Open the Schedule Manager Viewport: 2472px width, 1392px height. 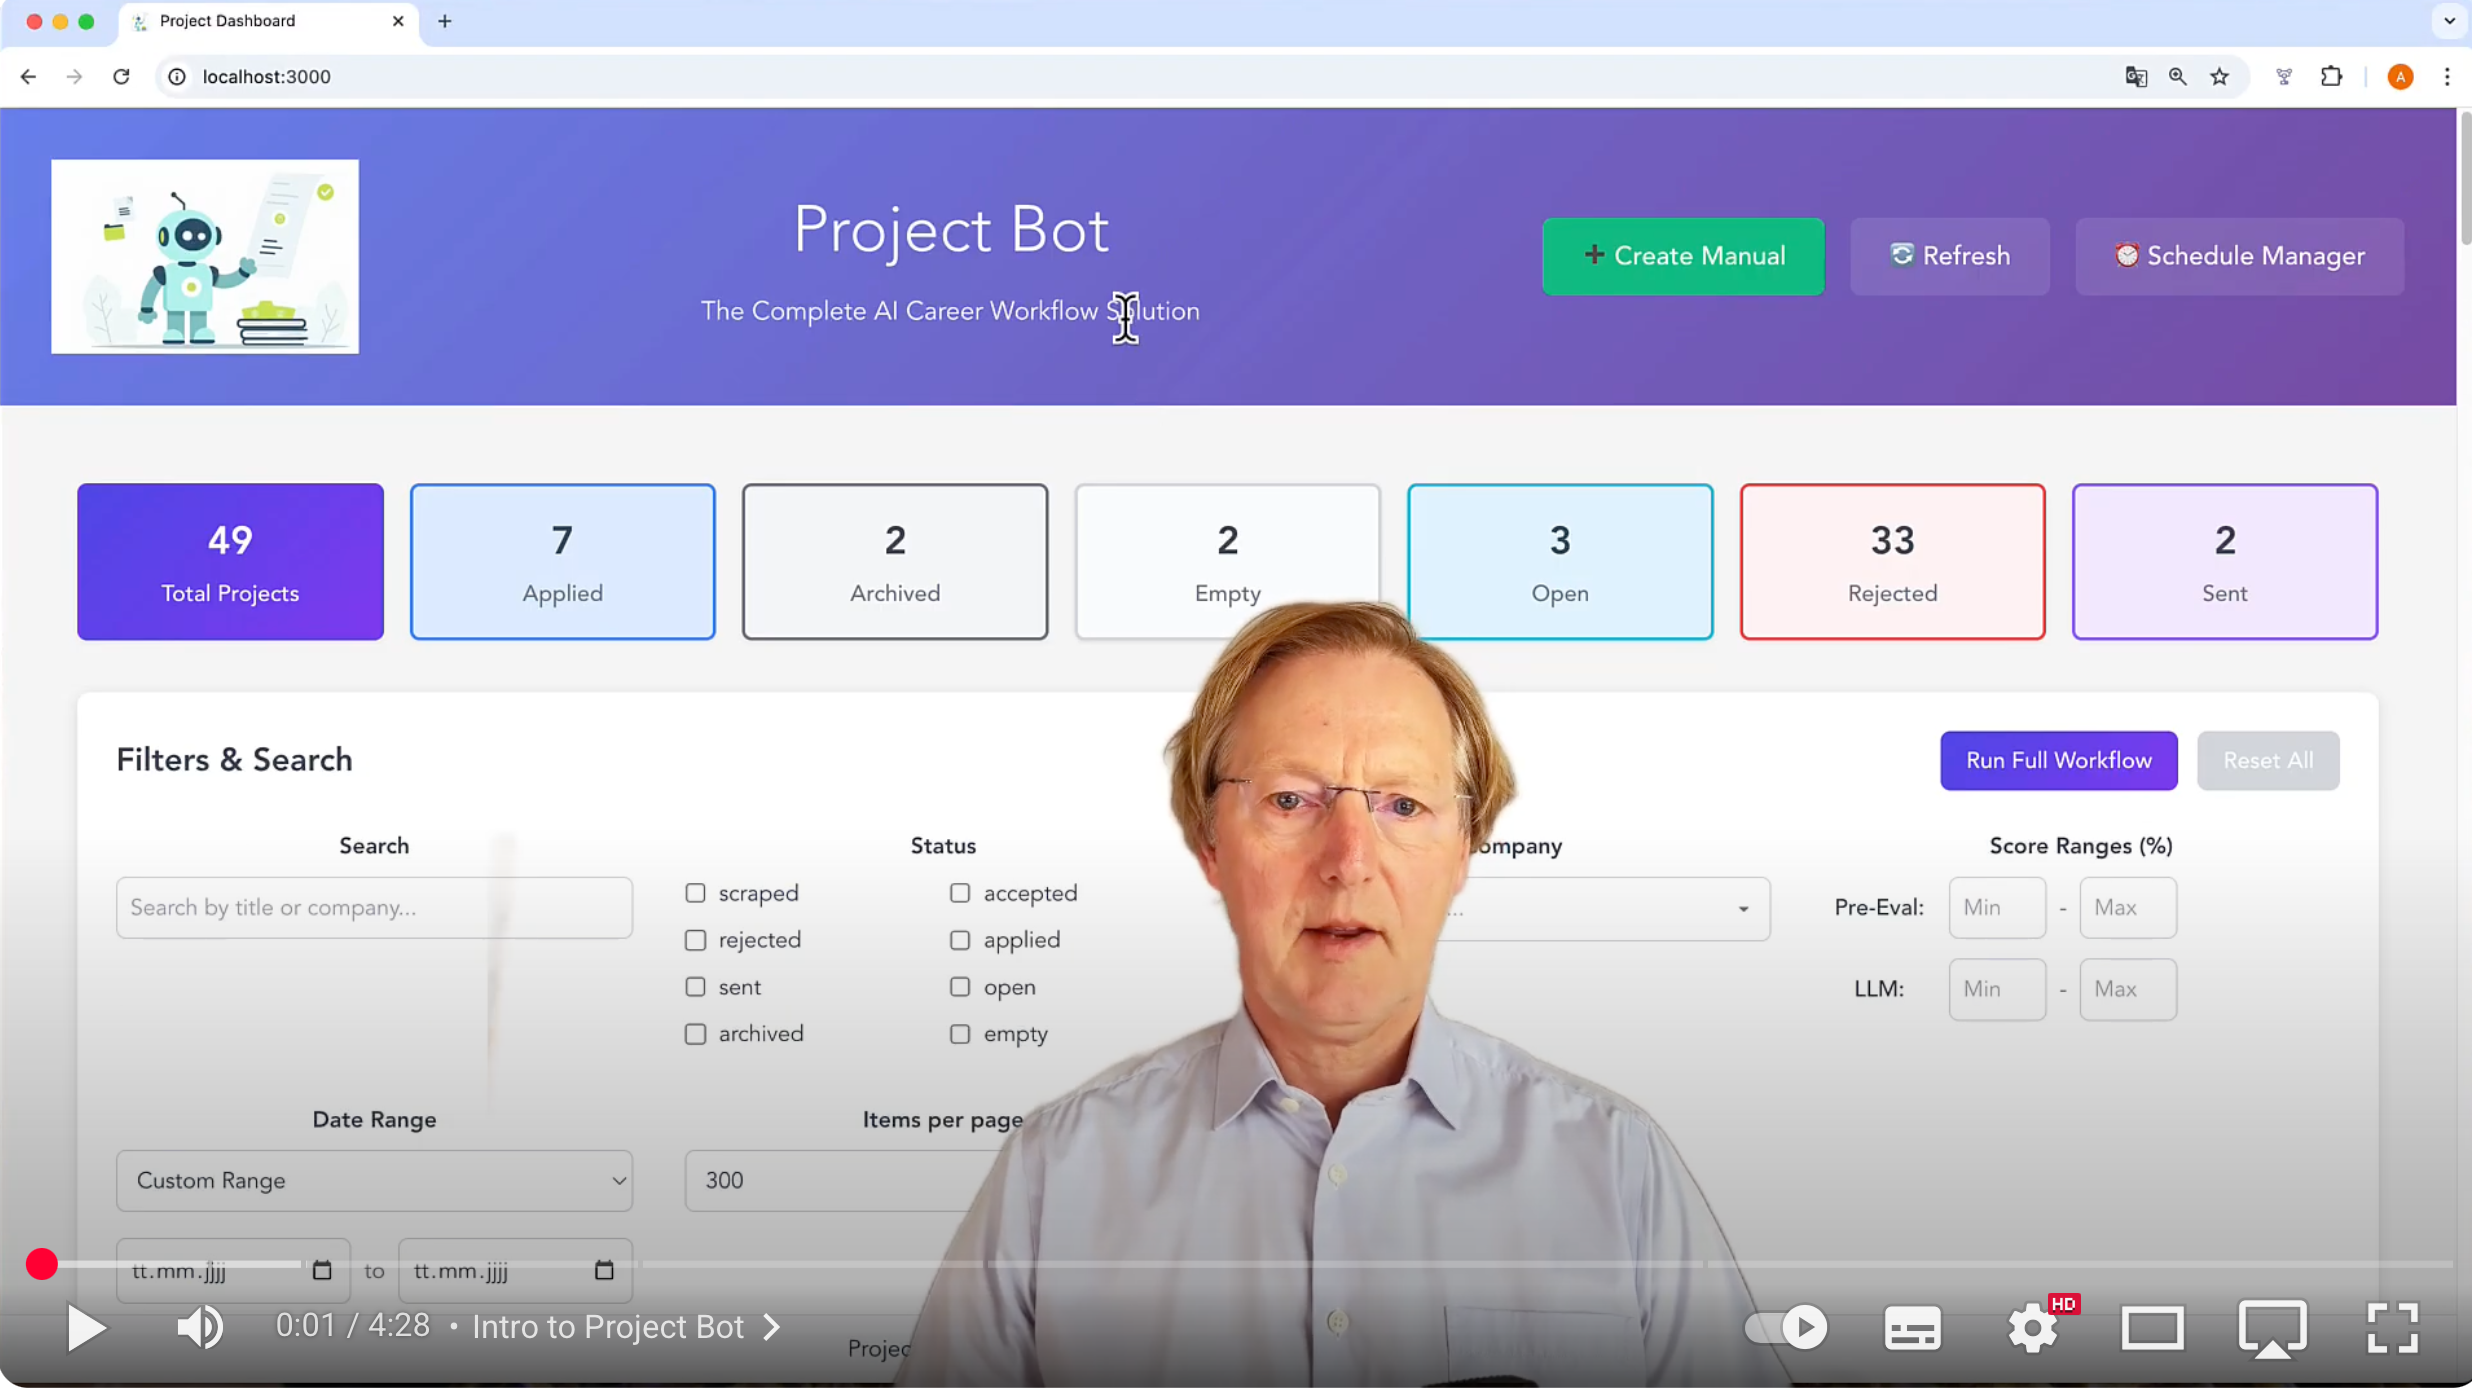2239,256
